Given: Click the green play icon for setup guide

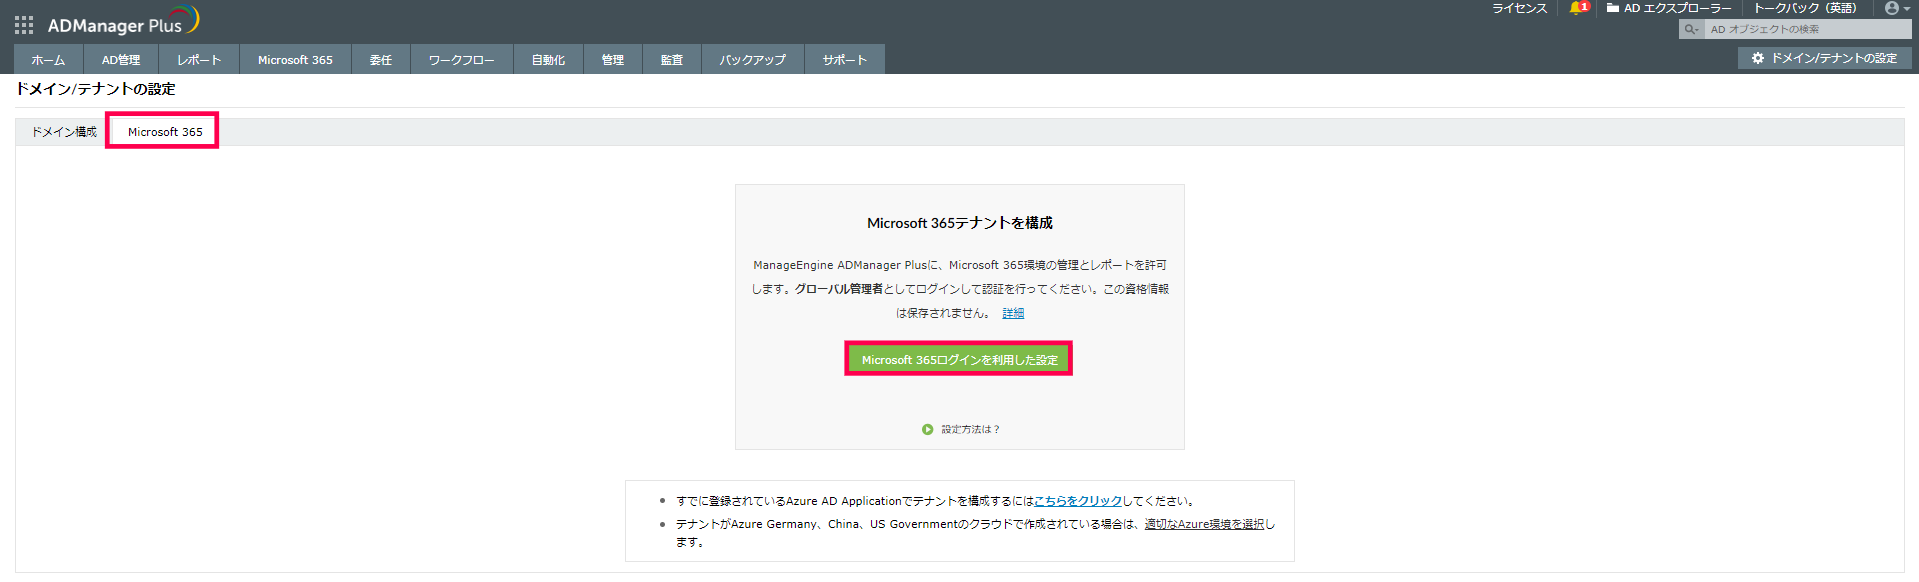Looking at the screenshot, I should point(927,429).
